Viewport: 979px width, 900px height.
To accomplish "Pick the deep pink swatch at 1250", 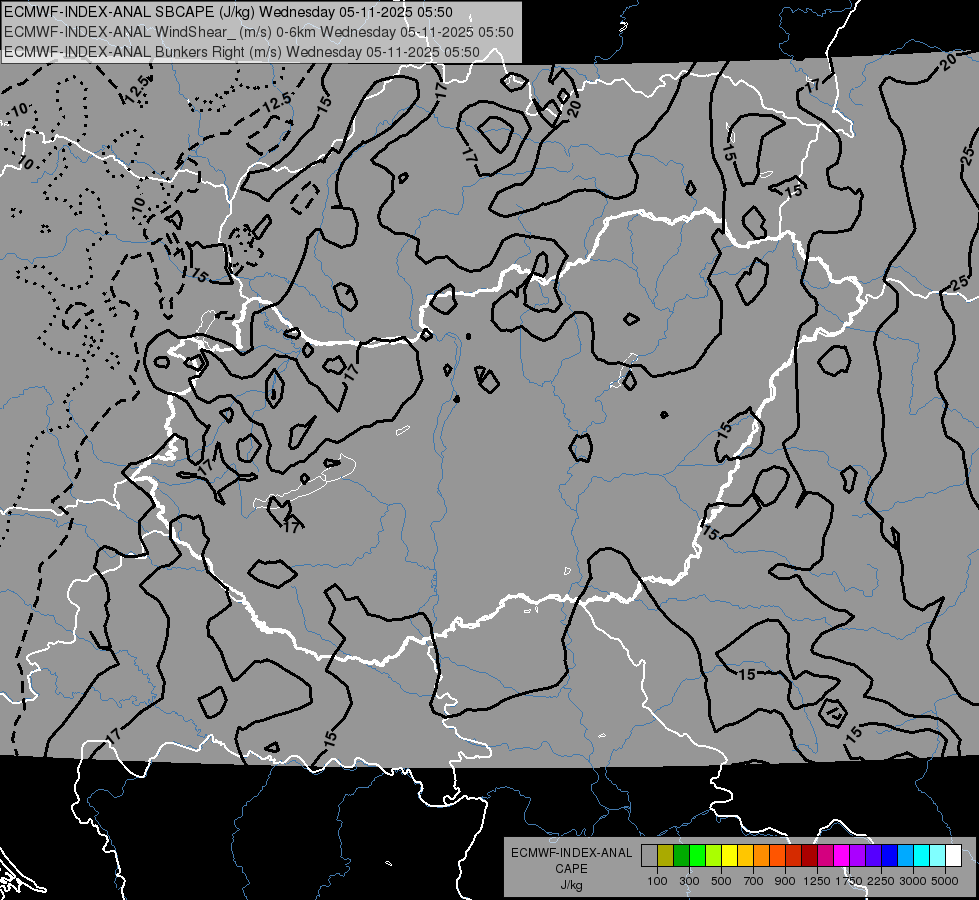I will pyautogui.click(x=825, y=856).
